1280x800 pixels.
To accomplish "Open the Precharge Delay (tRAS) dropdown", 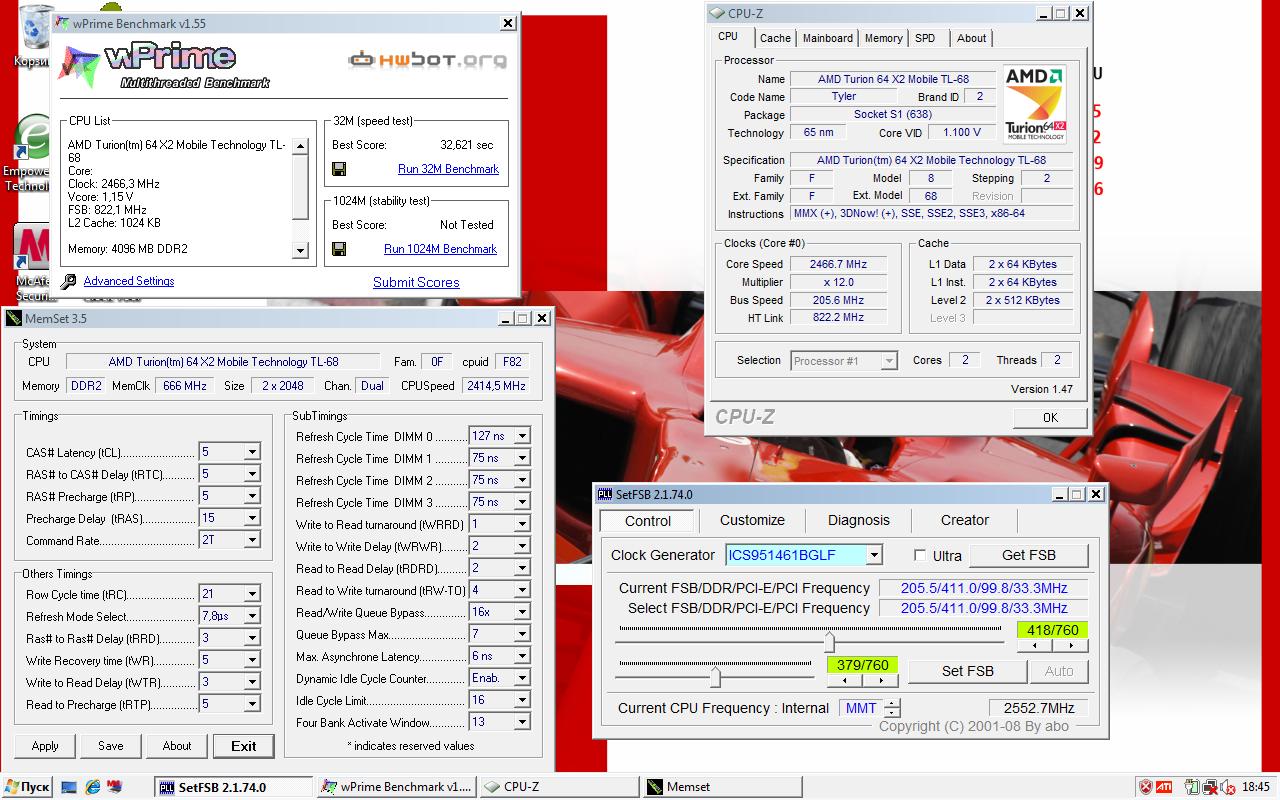I will tap(252, 518).
